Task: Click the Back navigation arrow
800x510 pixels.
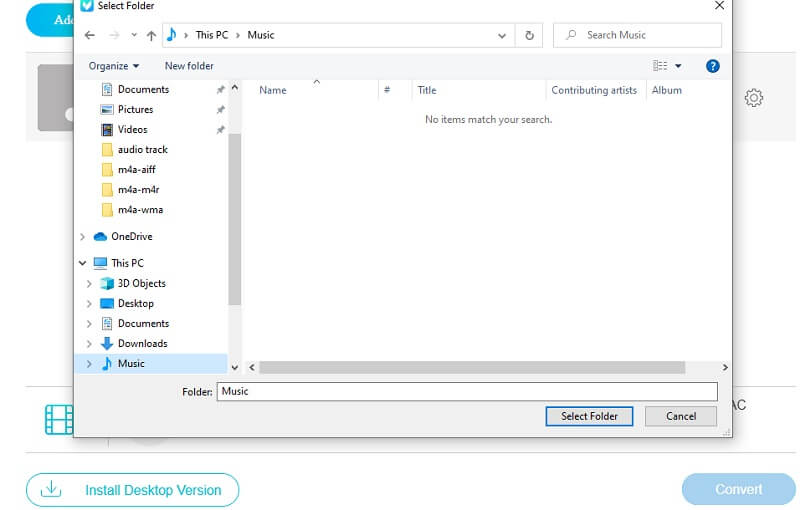Action: [90, 35]
